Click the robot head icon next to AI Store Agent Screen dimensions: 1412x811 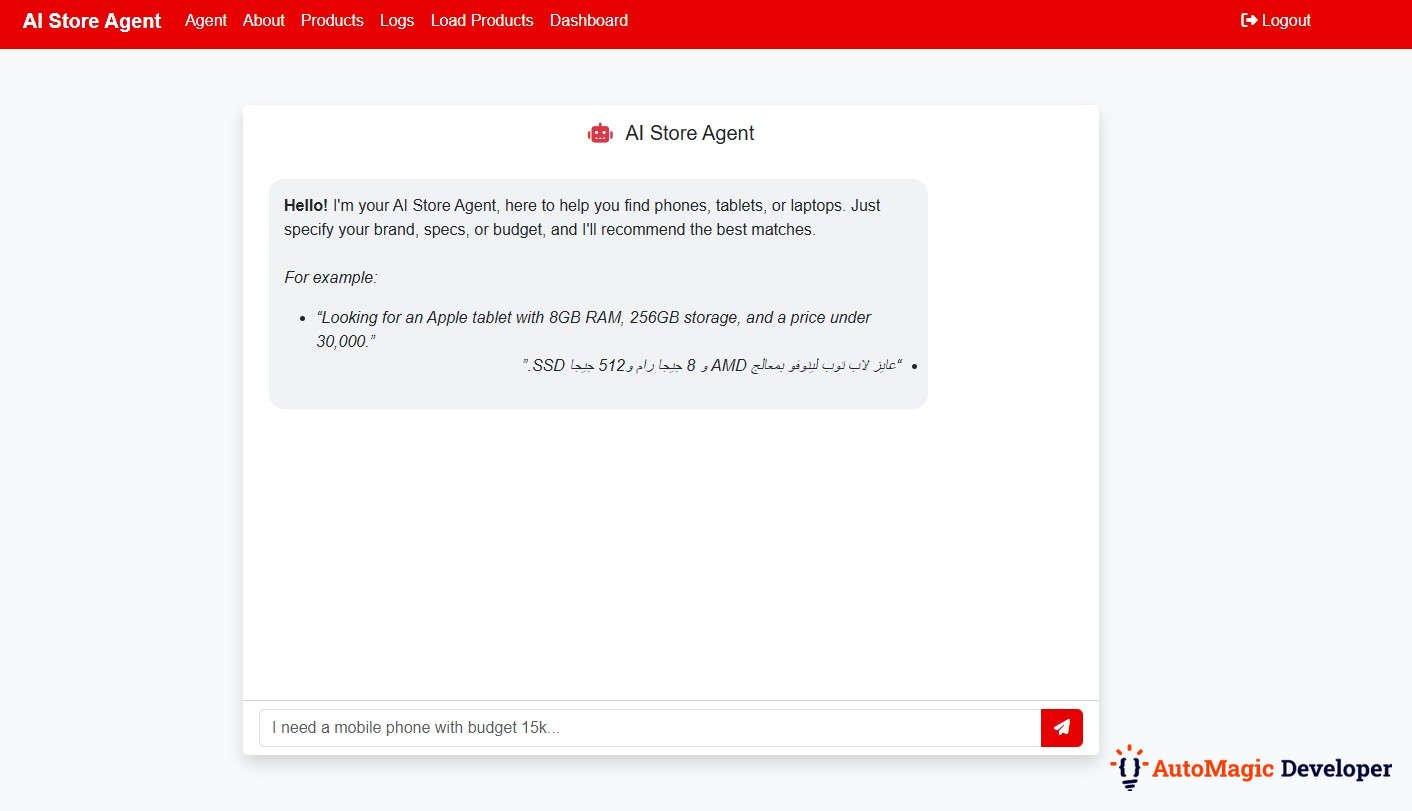(x=600, y=132)
